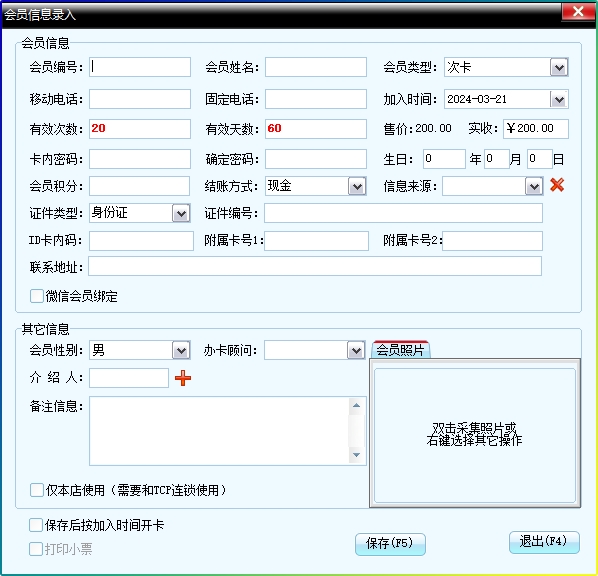Viewport: 598px width, 576px height.
Task: Close the 会员信息录入 dialog window
Action: [x=578, y=11]
